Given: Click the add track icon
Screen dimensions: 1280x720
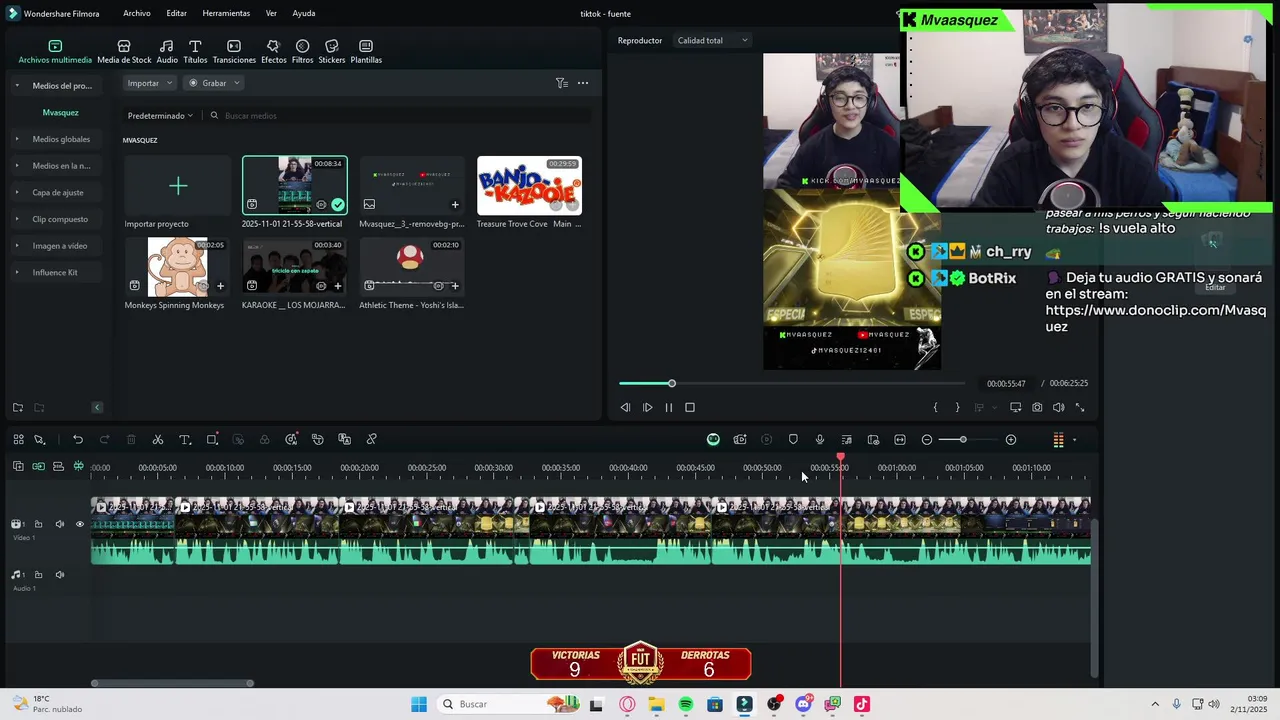Looking at the screenshot, I should [x=18, y=467].
